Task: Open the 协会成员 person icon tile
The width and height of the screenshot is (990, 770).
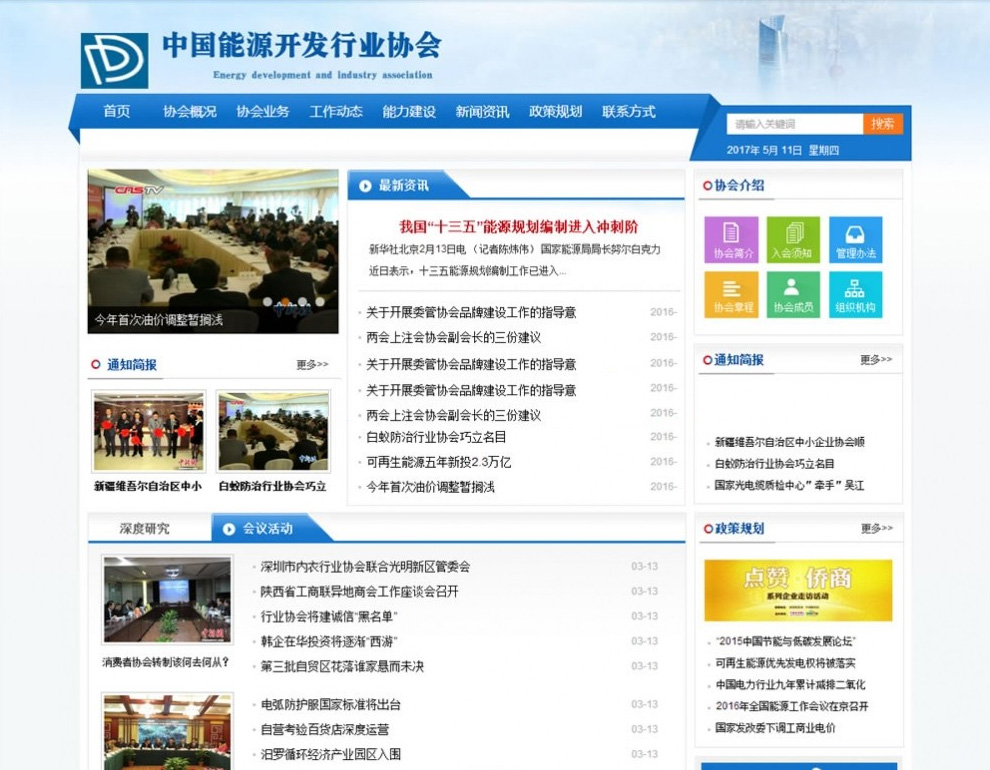Action: click(x=793, y=294)
